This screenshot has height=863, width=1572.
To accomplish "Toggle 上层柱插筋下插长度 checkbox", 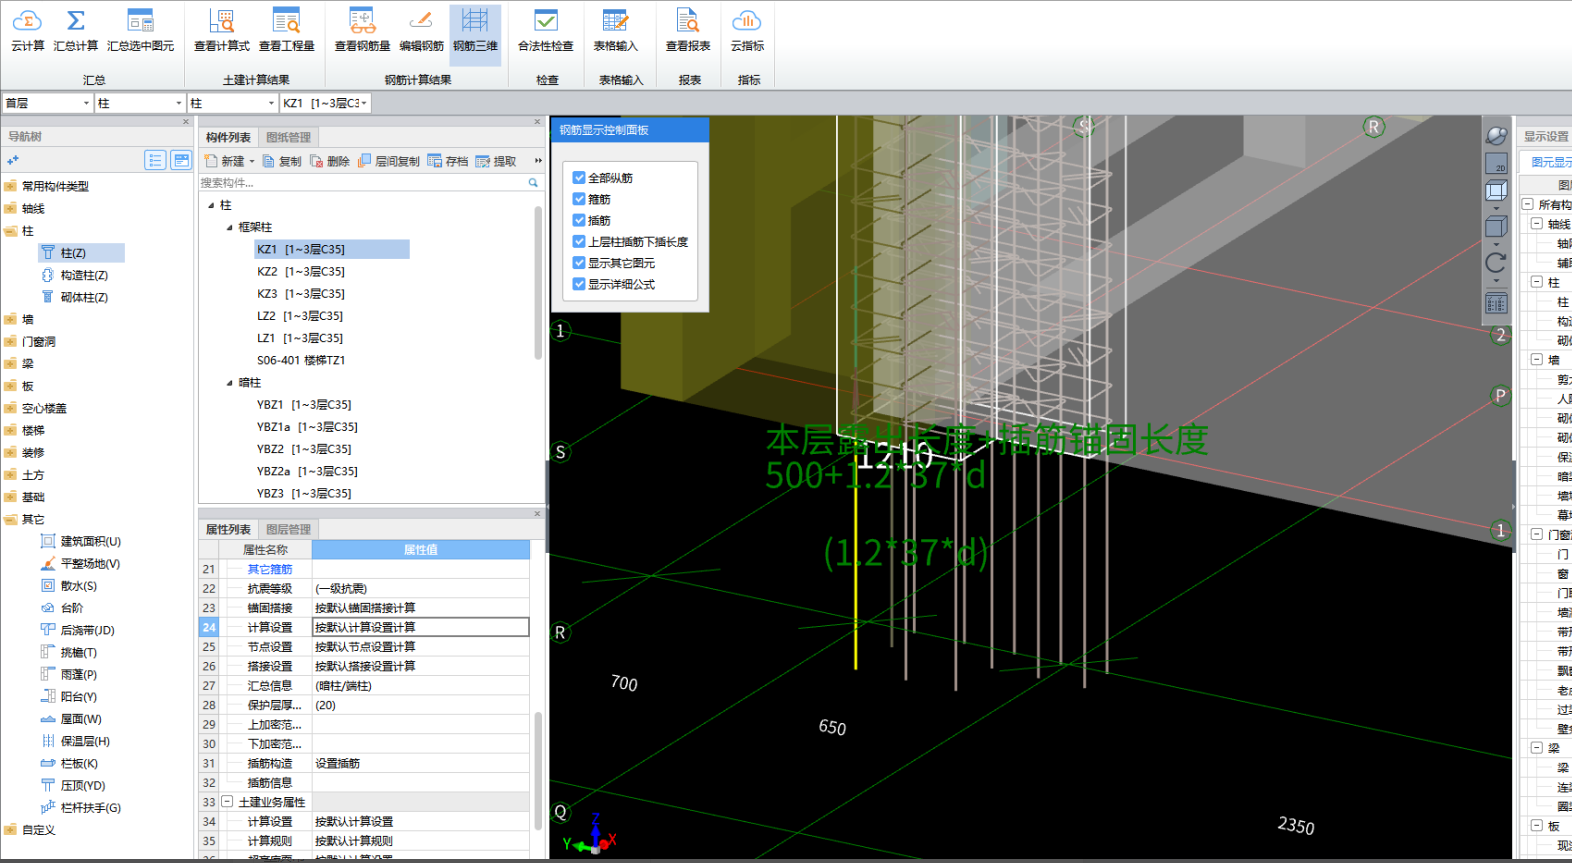I will pos(579,242).
